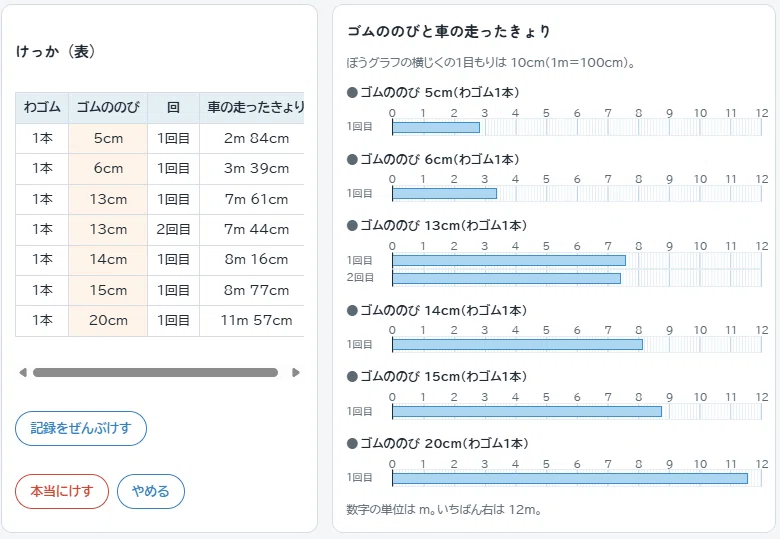Click the bullet dot beside ゴムののび 20cm
The image size is (780, 539).
point(352,444)
